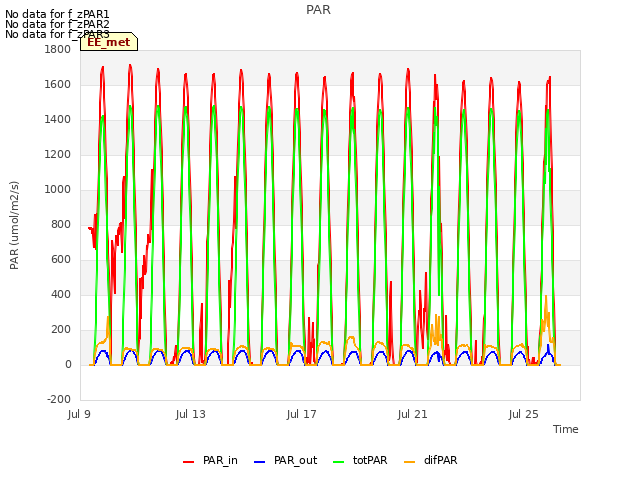Click the Jul 17 x-axis label
Screen dimensions: 640x480
coord(302,414)
